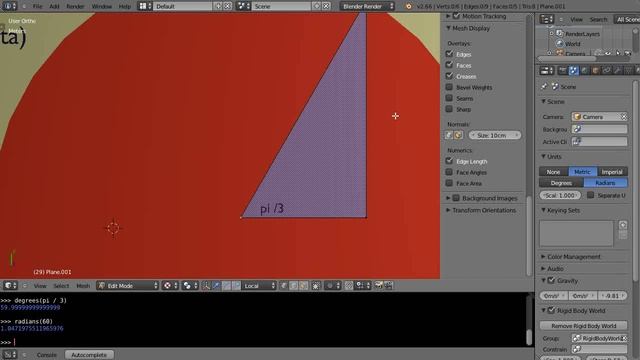
Task: Click the Blender logo in info header
Action: 409,6
